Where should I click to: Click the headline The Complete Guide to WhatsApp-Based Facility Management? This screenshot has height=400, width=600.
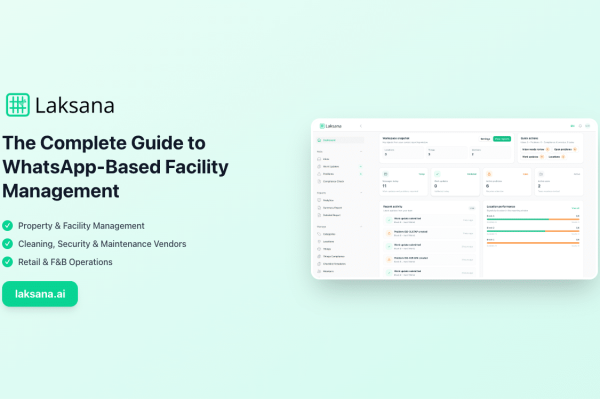(116, 167)
